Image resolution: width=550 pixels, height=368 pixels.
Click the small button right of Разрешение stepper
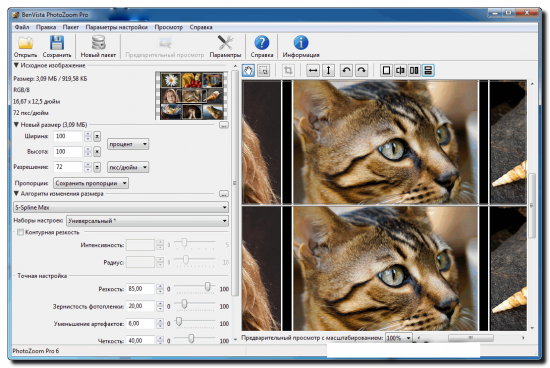(97, 167)
